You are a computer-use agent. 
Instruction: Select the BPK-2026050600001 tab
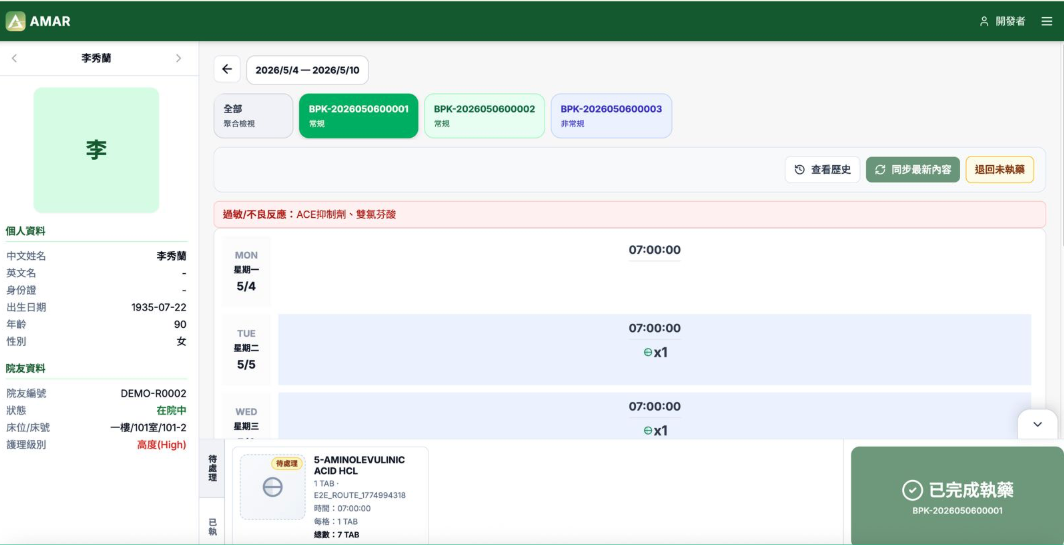tap(358, 115)
